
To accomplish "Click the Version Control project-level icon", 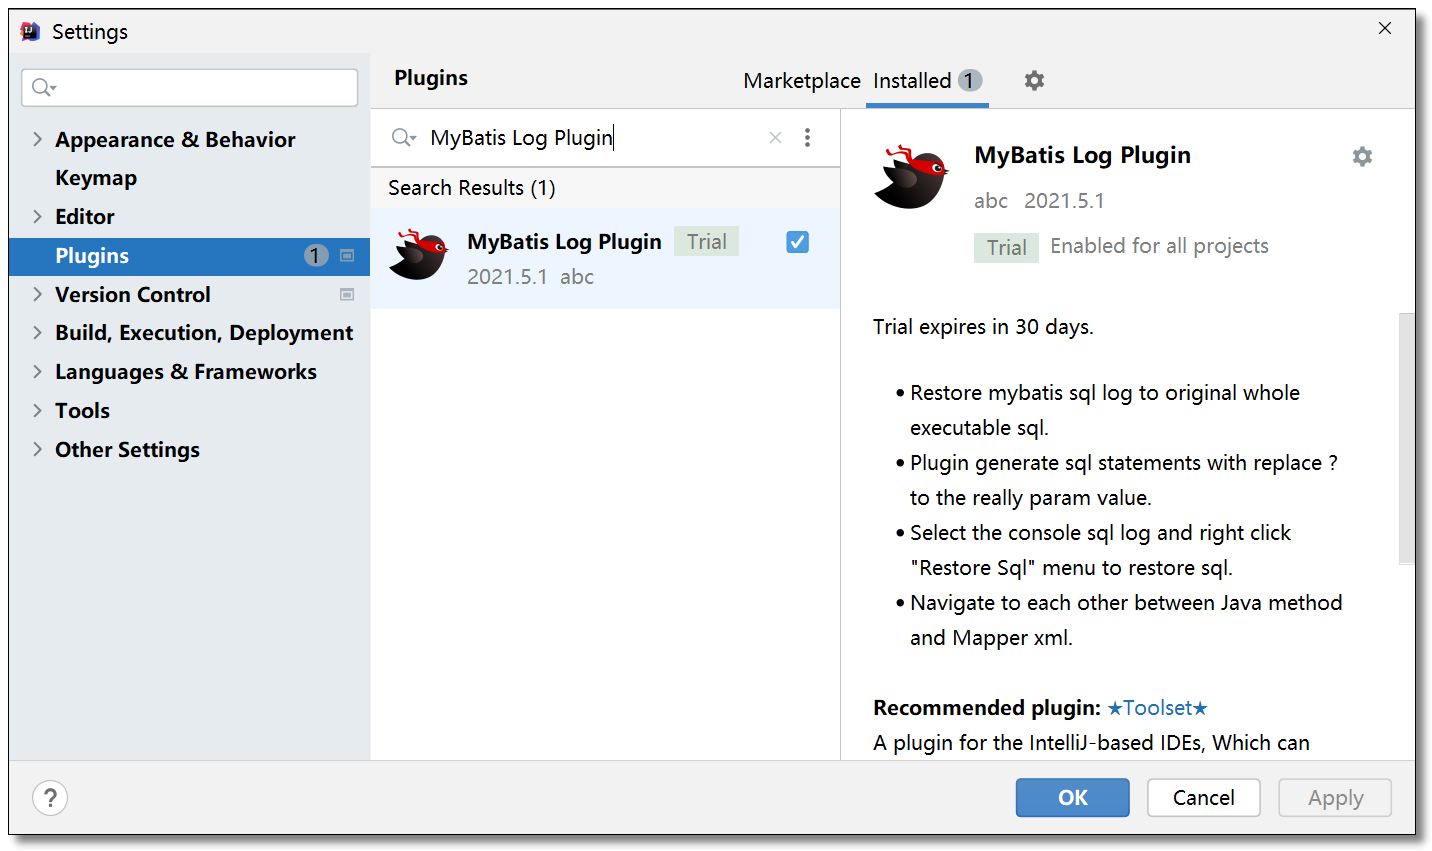I will (x=347, y=295).
